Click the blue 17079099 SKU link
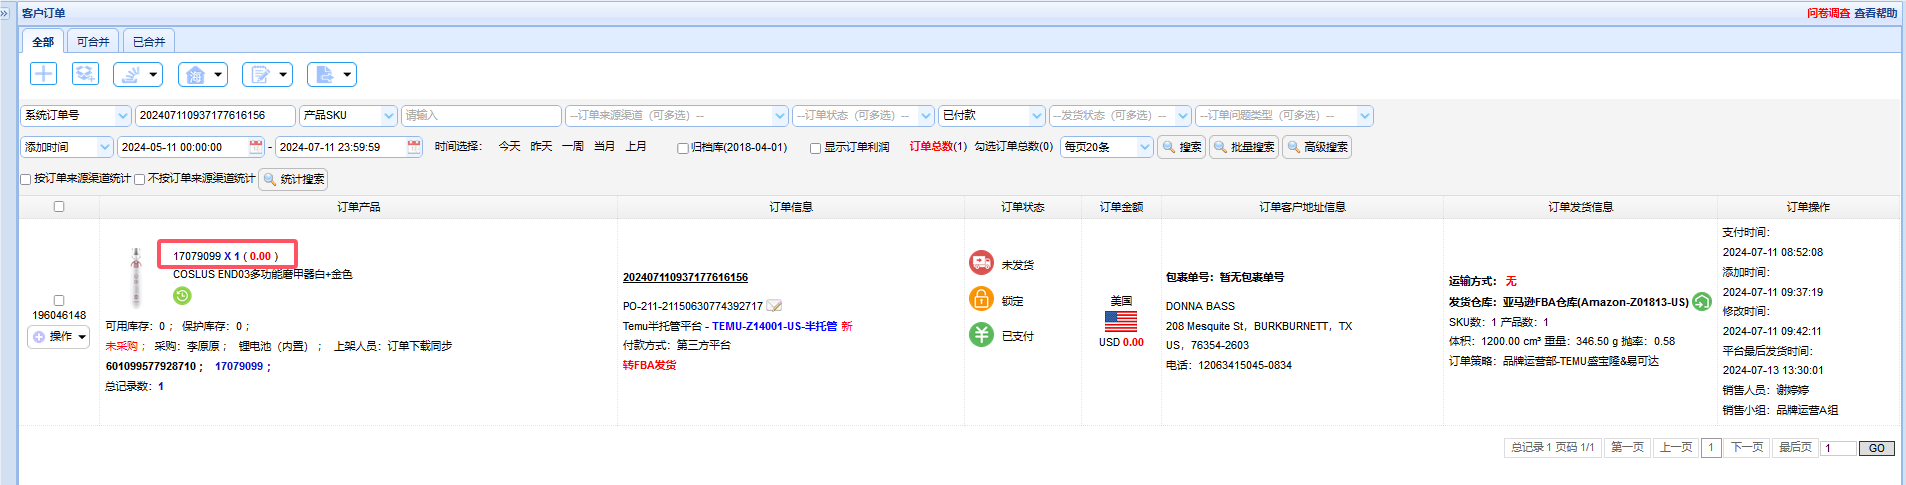 click(239, 366)
